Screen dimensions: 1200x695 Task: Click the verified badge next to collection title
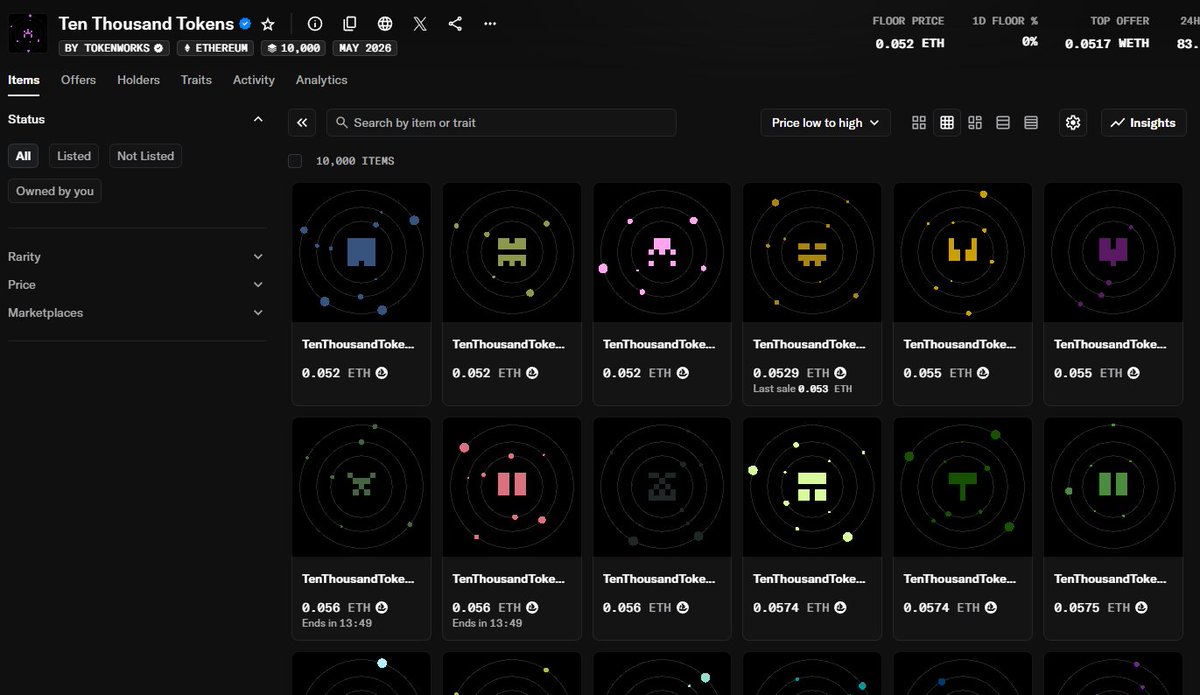click(245, 24)
